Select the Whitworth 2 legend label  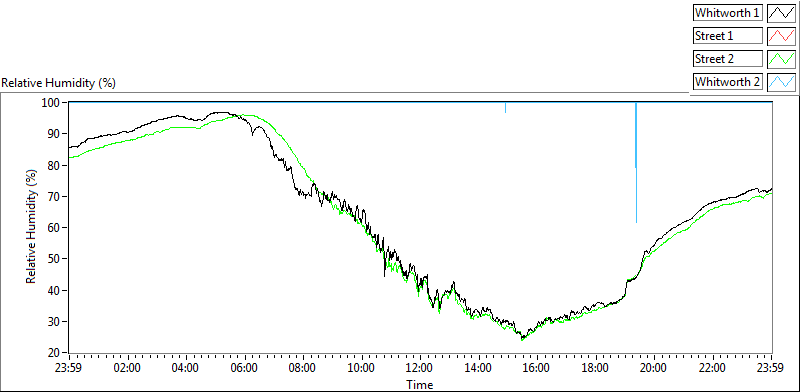coord(728,82)
